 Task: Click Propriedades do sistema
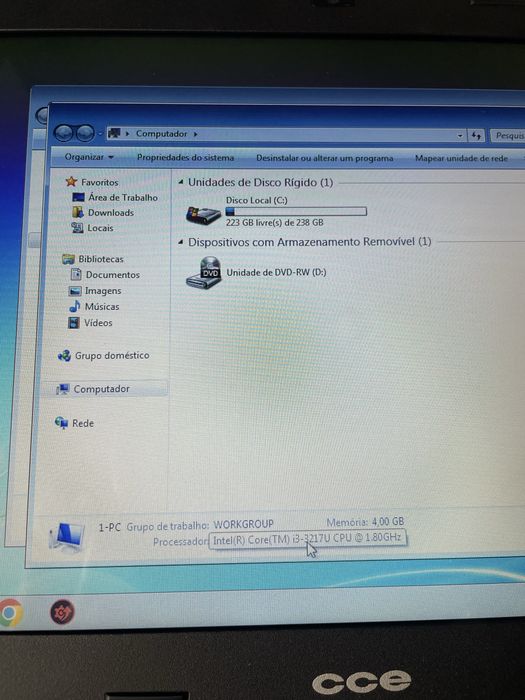pos(185,158)
